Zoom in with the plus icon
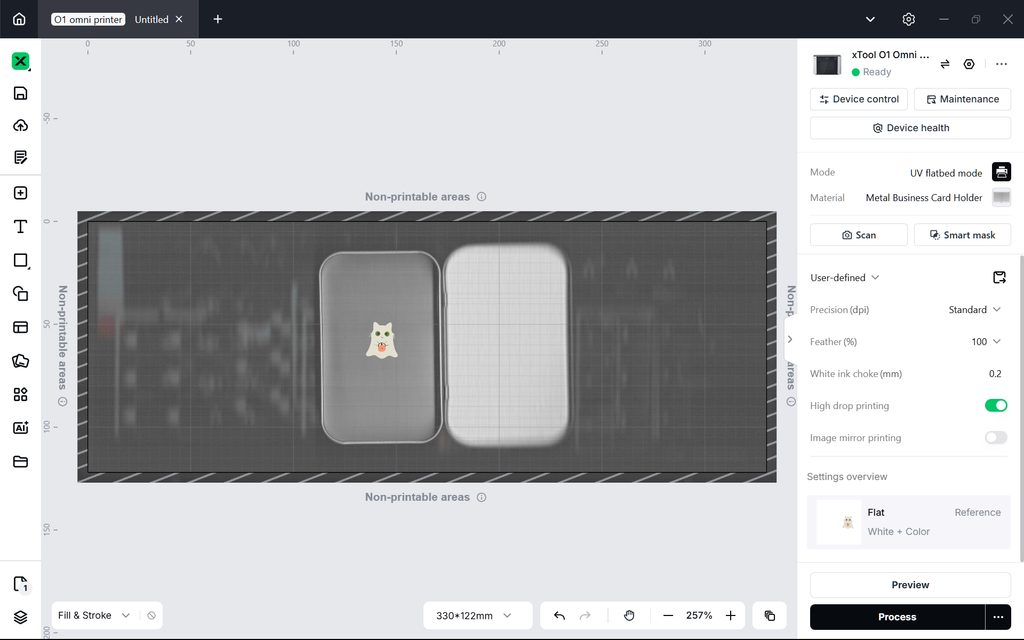 coord(730,615)
